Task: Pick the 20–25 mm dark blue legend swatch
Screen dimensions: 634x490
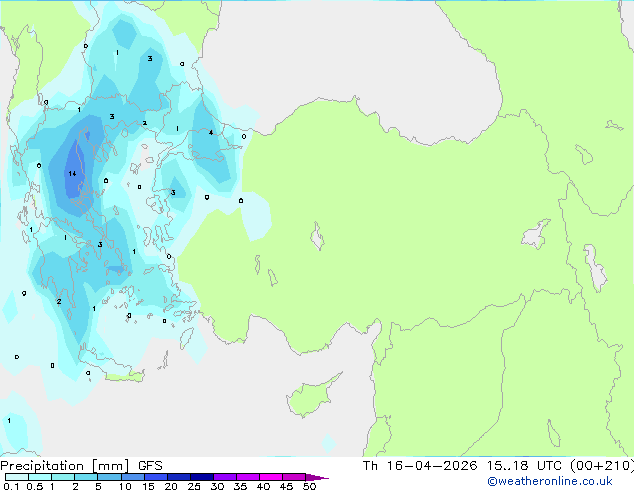Action: tap(179, 477)
